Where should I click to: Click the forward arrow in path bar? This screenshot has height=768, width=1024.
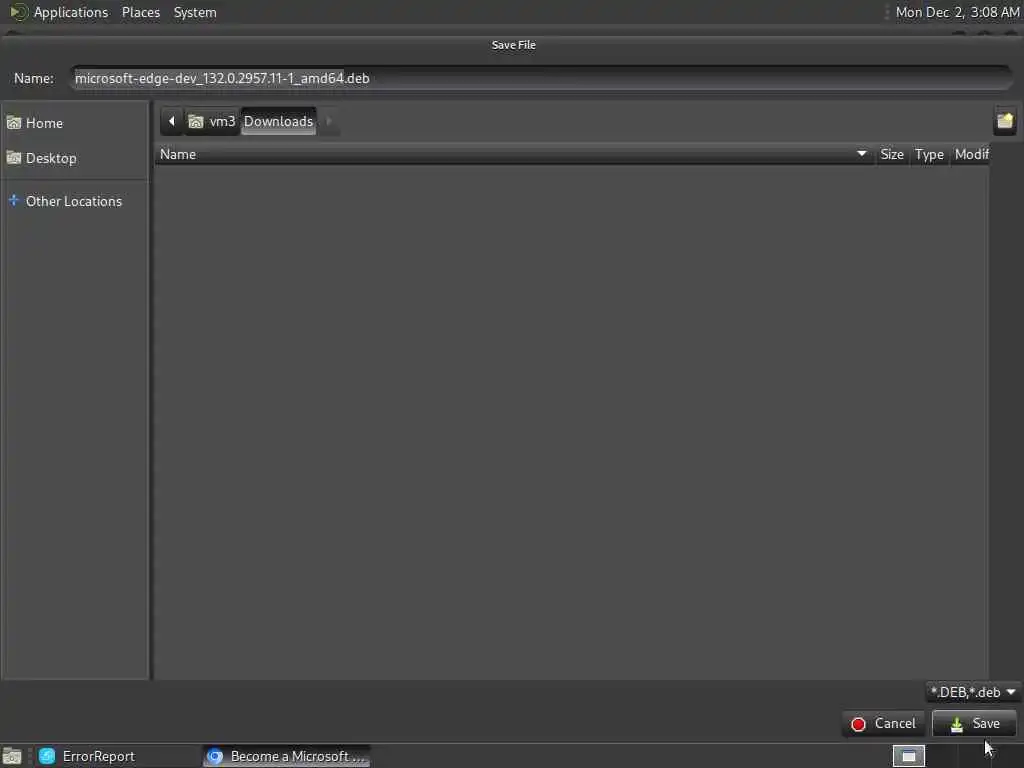[x=328, y=121]
